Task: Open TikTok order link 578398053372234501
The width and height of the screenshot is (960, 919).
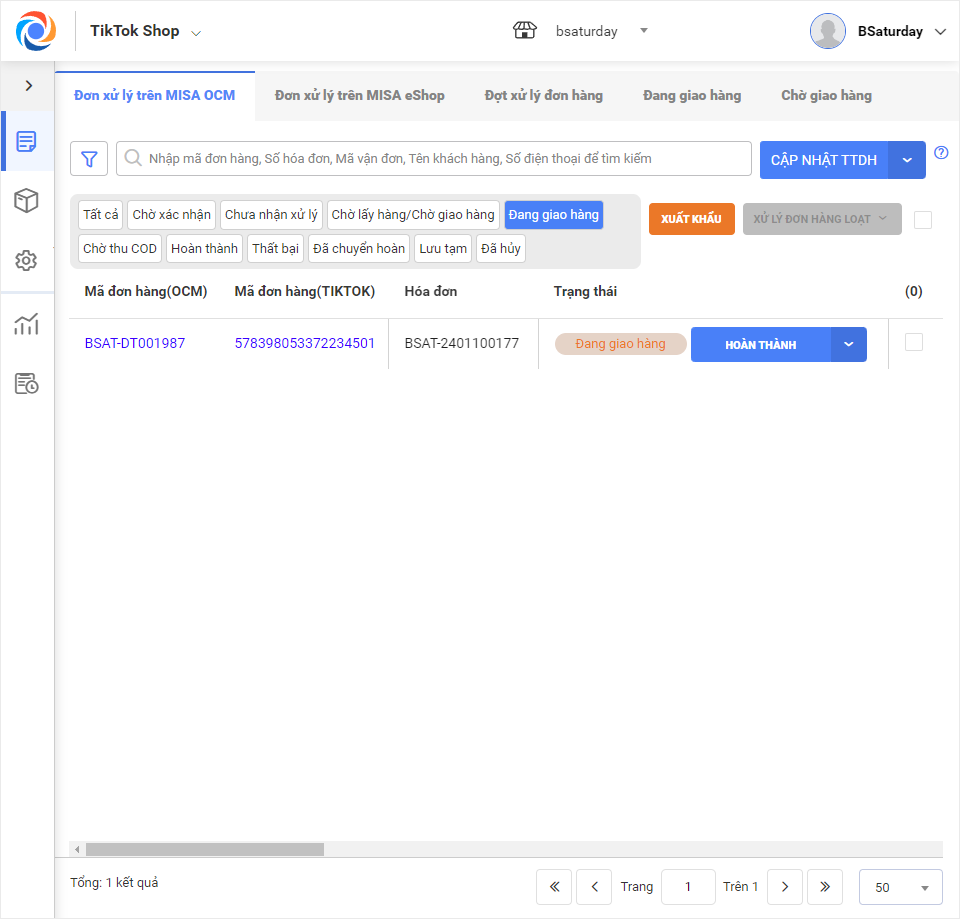Action: click(304, 343)
